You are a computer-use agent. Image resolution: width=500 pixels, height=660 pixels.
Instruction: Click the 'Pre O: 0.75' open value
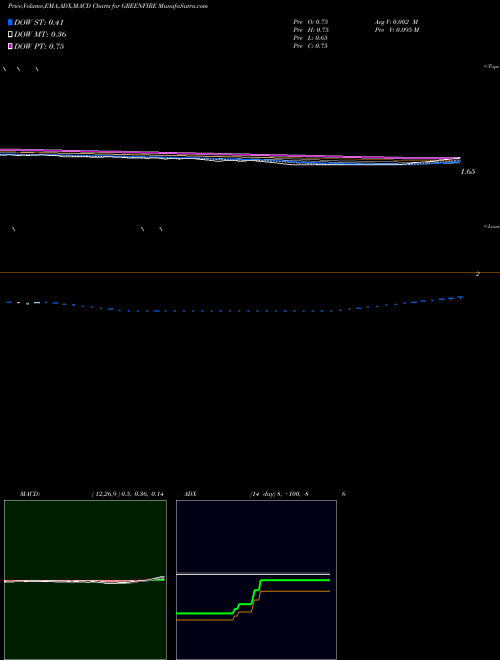coord(311,22)
